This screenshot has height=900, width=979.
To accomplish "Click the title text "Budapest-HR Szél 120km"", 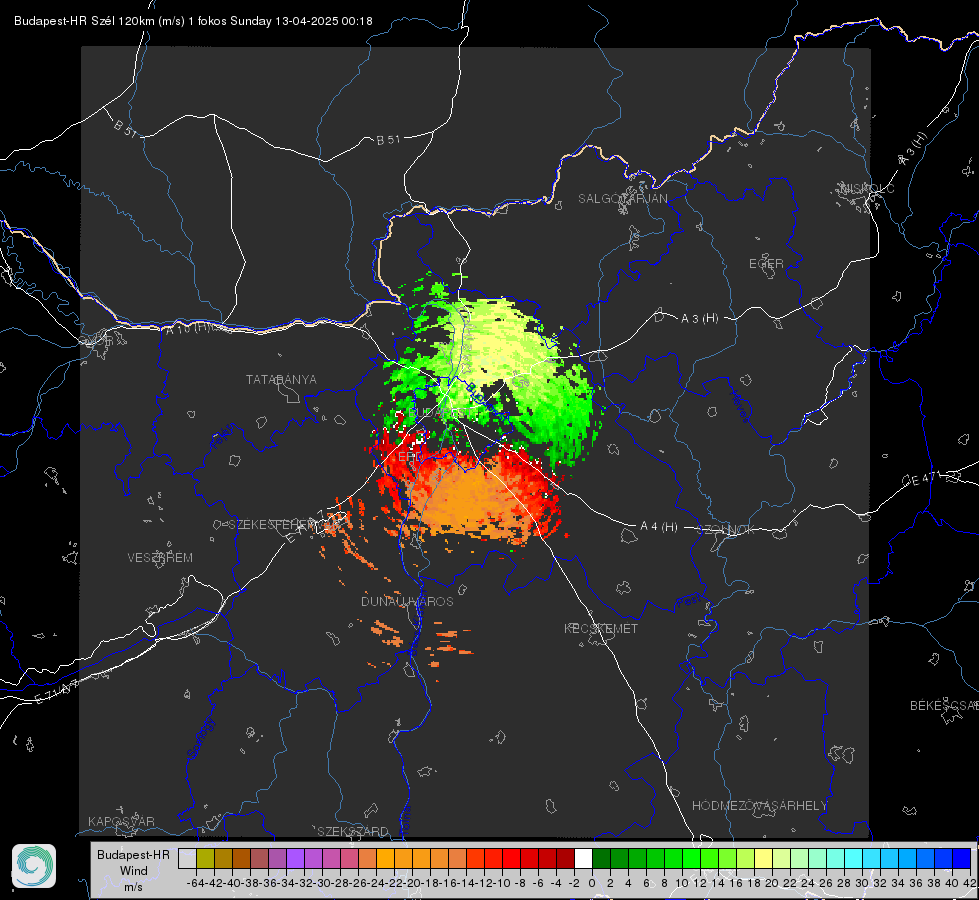I will [x=84, y=21].
